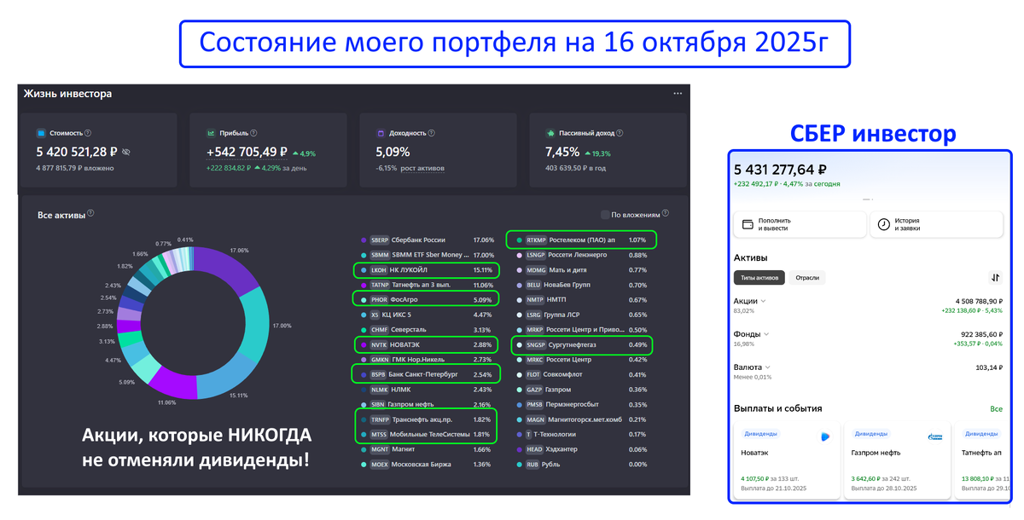
Task: Click the История и заявки clock icon
Action: pyautogui.click(x=883, y=225)
